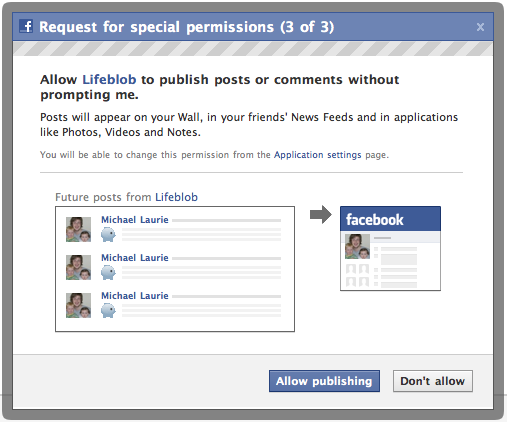Click text 'Posts will appear on your Wall'
Viewport: 507px width, 422px height.
120,117
